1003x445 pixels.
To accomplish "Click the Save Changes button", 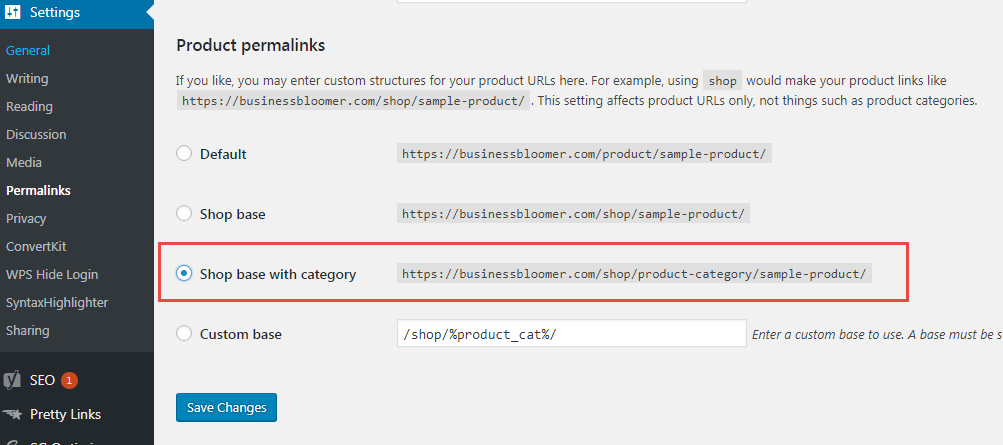I will [x=226, y=407].
